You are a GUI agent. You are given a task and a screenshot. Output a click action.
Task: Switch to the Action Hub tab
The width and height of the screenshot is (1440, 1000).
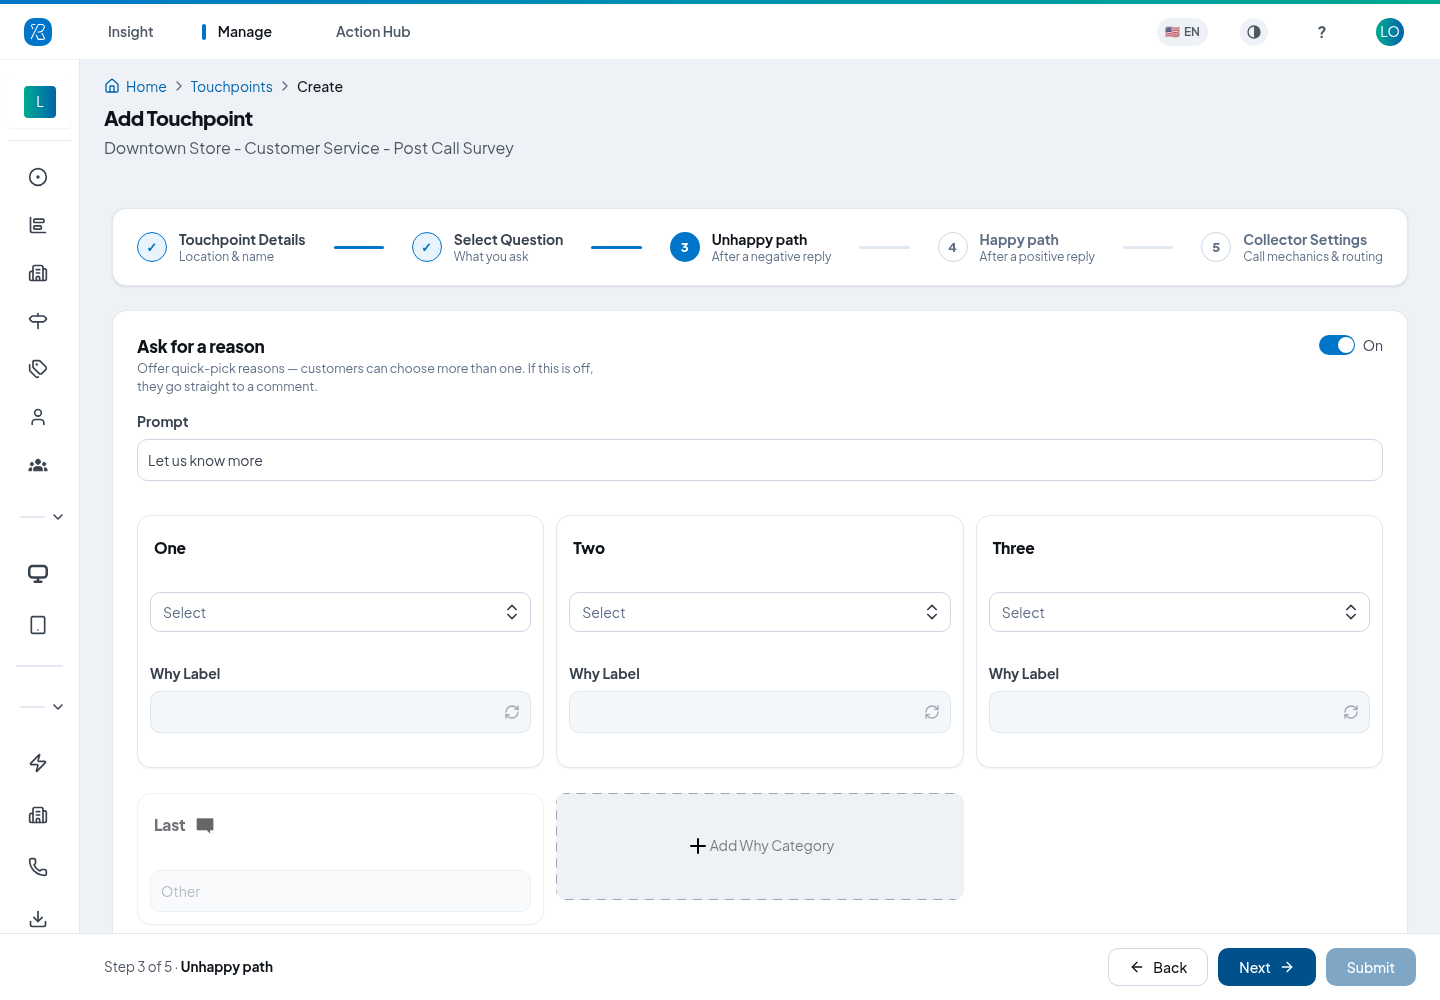pos(373,32)
